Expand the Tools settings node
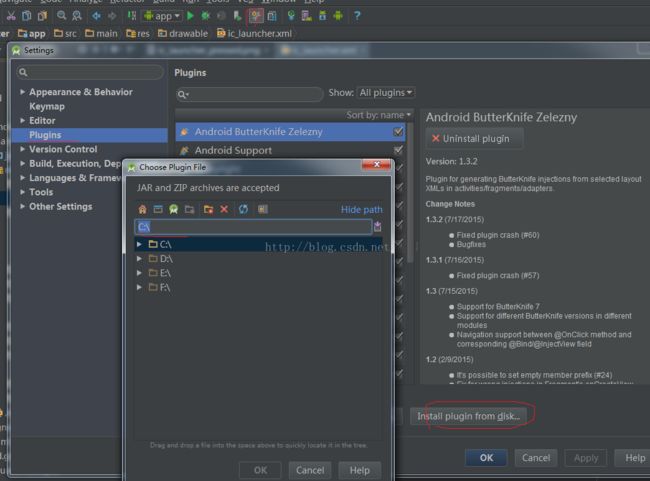The width and height of the screenshot is (650, 481). click(22, 192)
